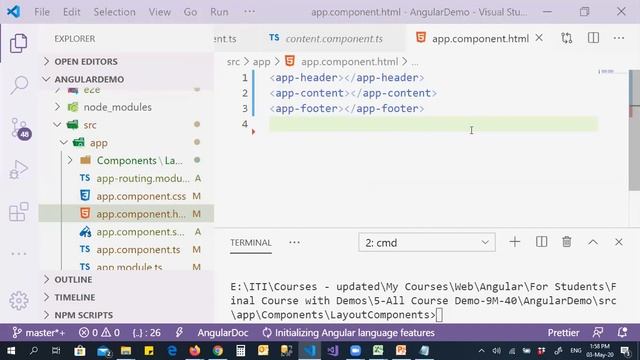Image resolution: width=640 pixels, height=360 pixels.
Task: Close the terminal panel
Action: [619, 242]
